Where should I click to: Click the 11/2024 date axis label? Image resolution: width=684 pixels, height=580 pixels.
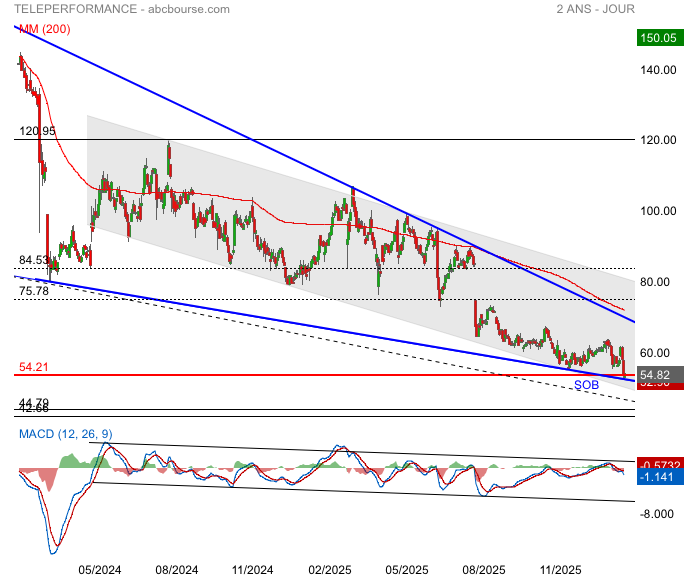(253, 570)
